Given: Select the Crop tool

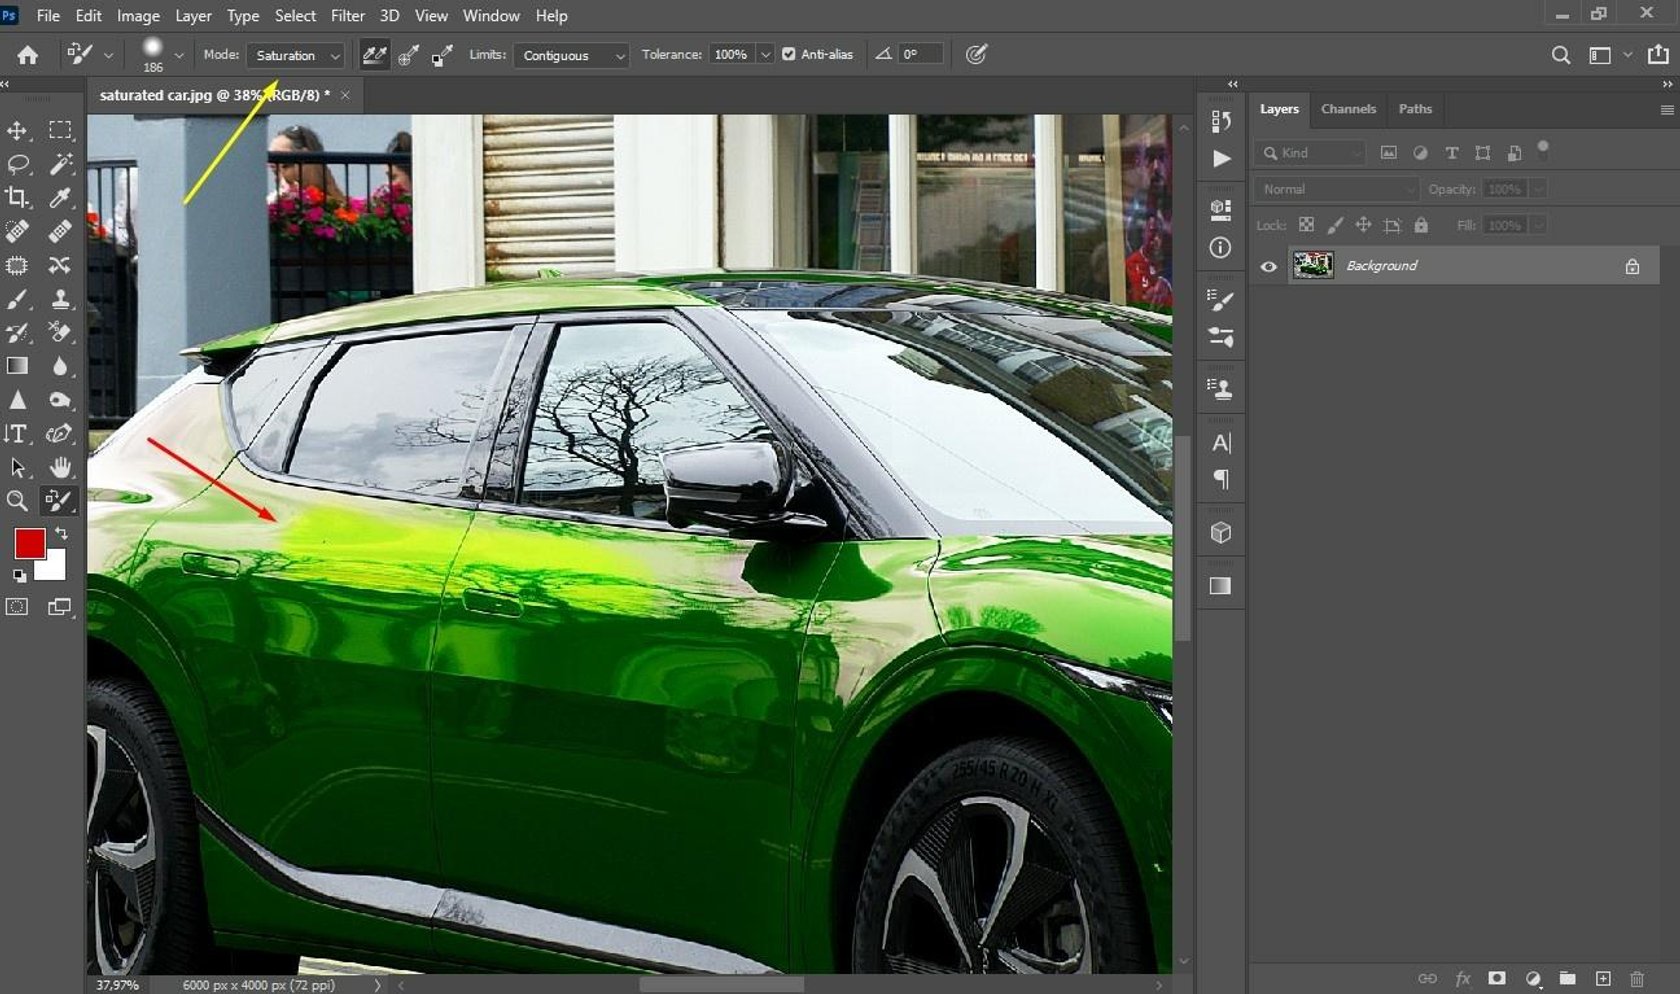Looking at the screenshot, I should (x=17, y=198).
